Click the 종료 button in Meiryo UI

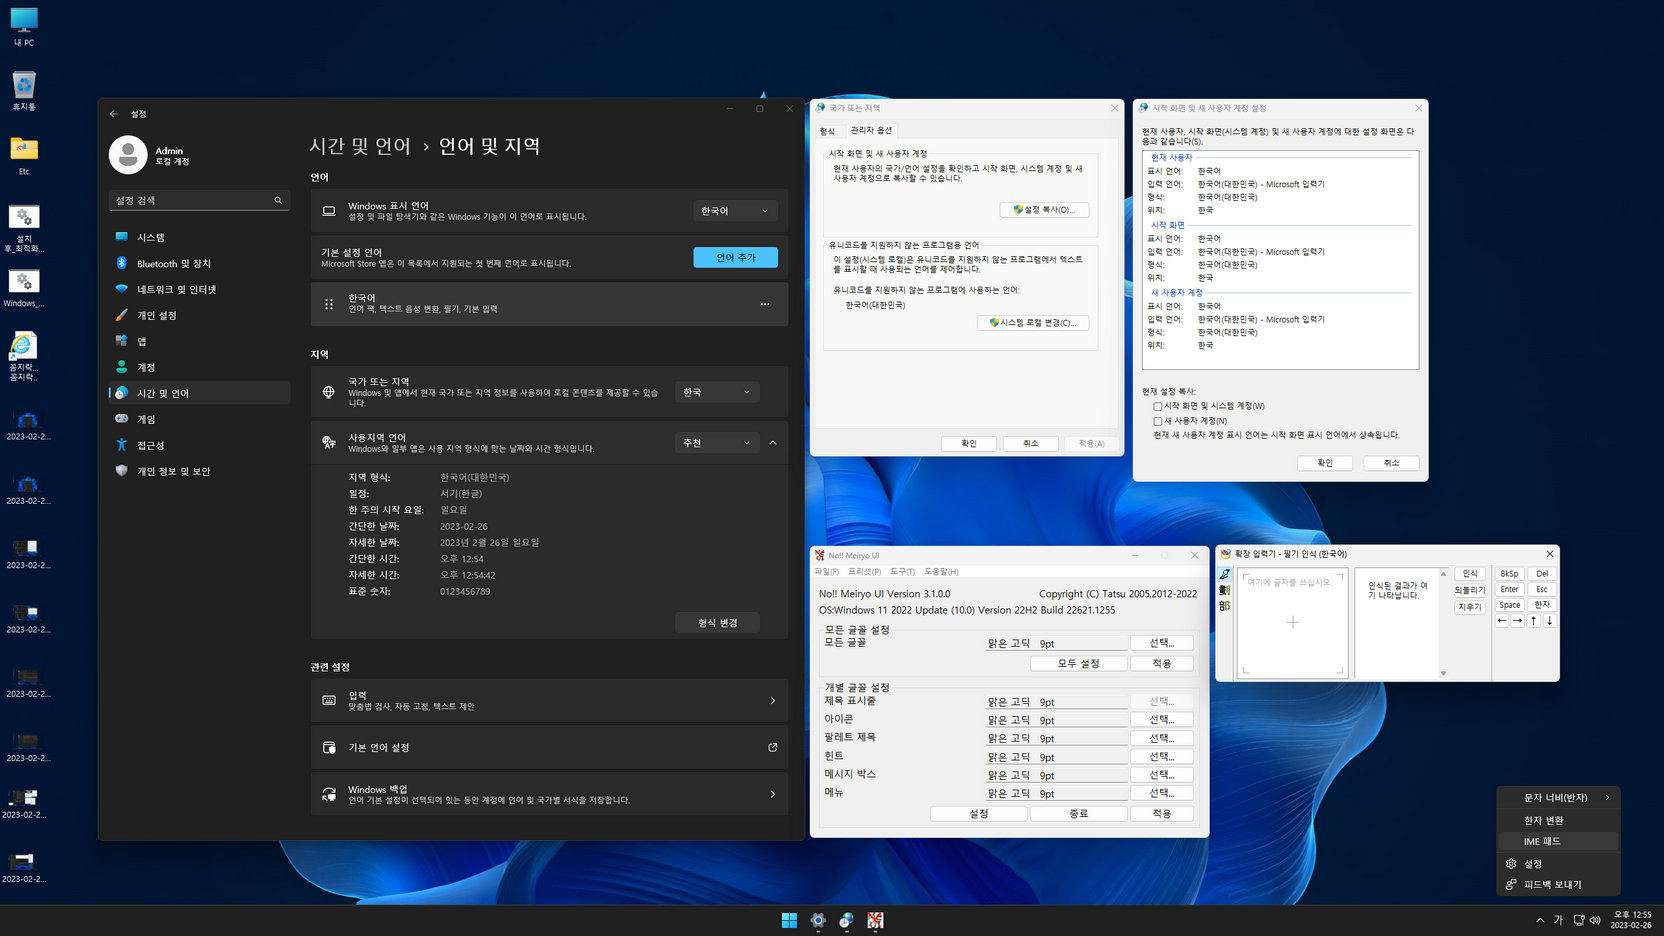(x=1078, y=814)
